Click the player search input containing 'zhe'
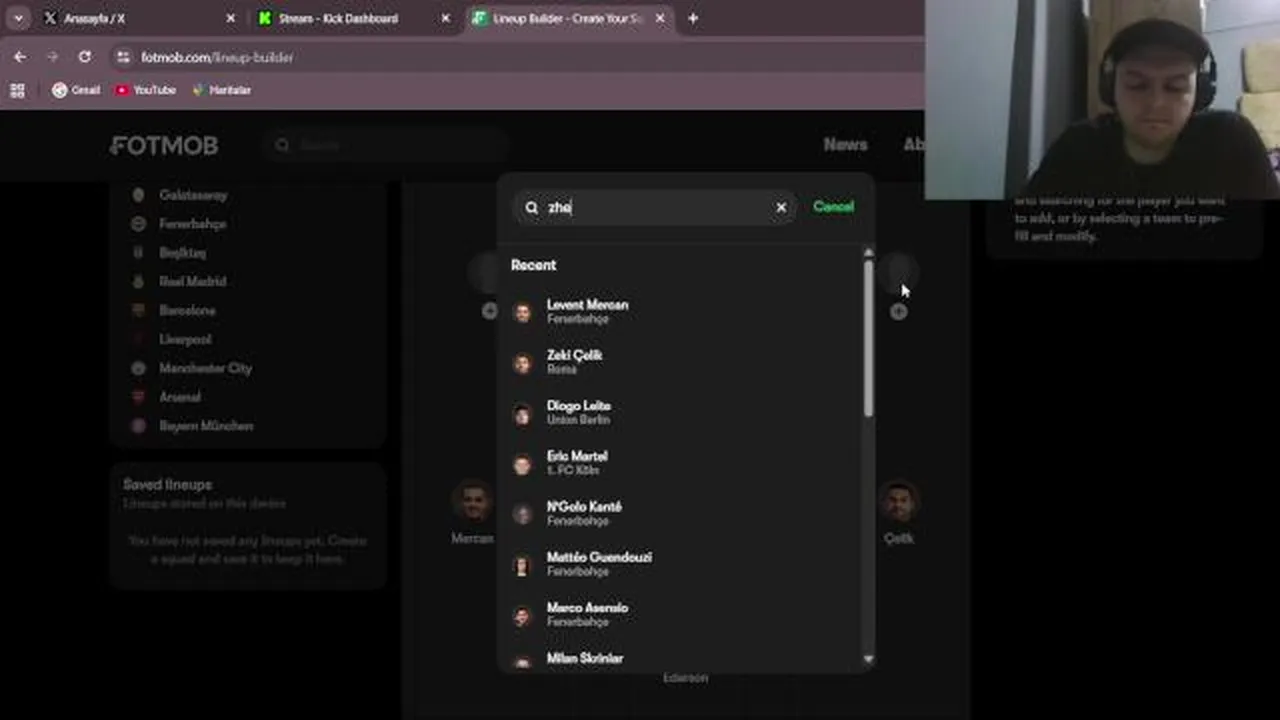The image size is (1280, 720). [x=657, y=207]
